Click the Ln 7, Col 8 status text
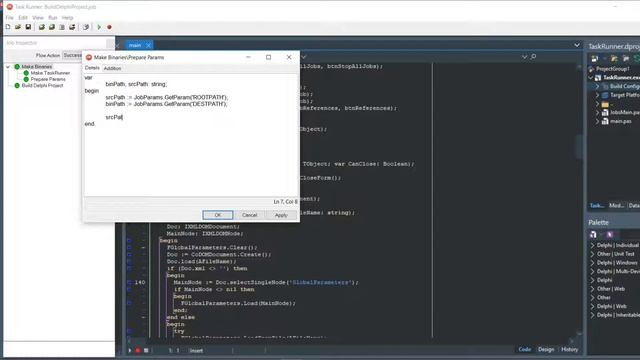The image size is (640, 360). [x=285, y=202]
